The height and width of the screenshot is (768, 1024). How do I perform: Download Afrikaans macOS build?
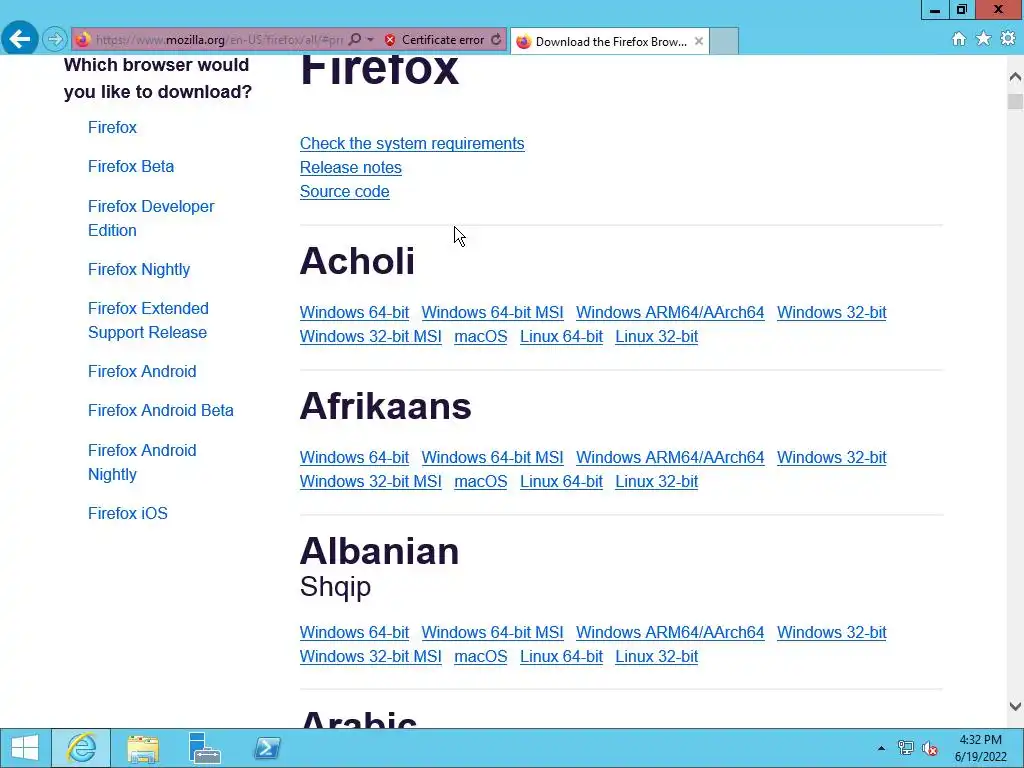coord(481,482)
